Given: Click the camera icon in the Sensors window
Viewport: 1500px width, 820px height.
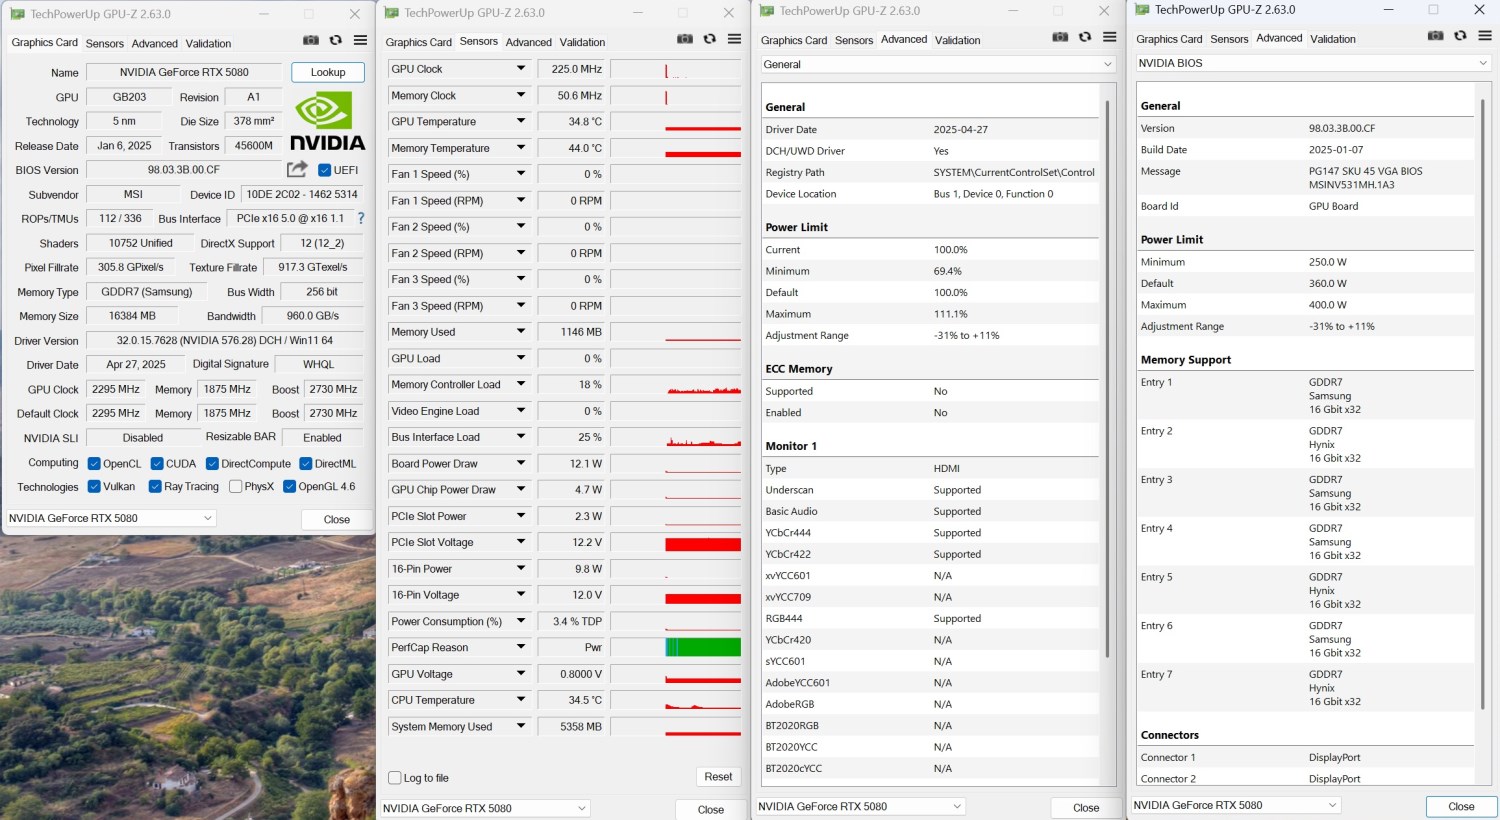Looking at the screenshot, I should click(x=685, y=39).
